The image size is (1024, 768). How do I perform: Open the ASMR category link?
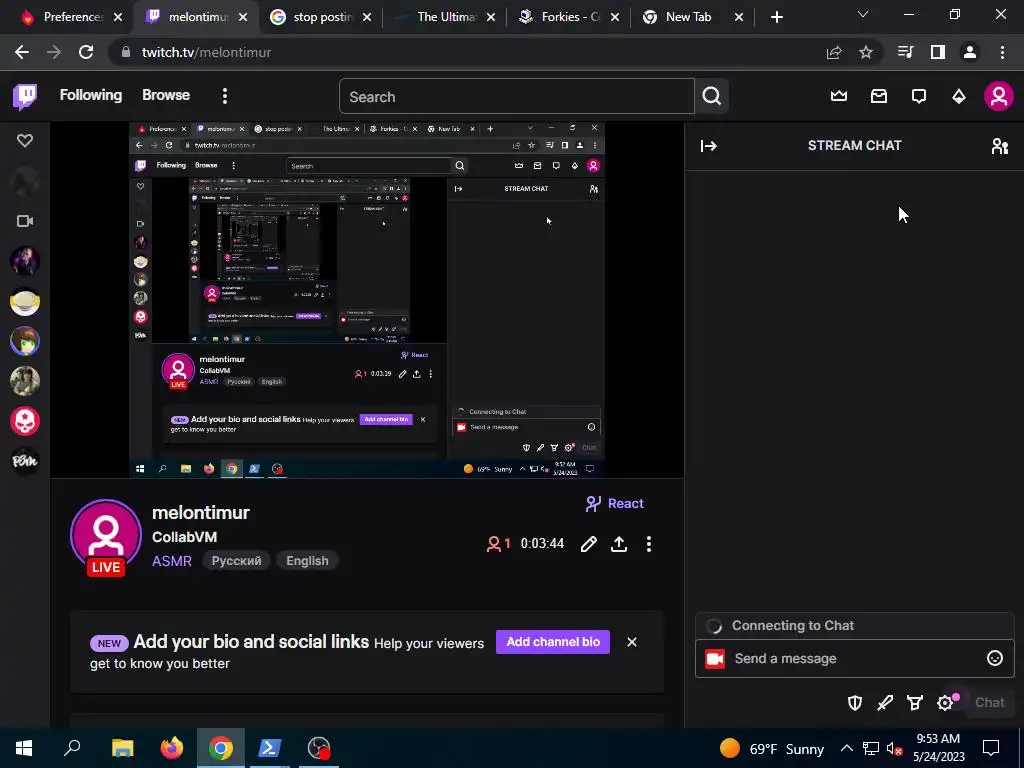pyautogui.click(x=172, y=561)
